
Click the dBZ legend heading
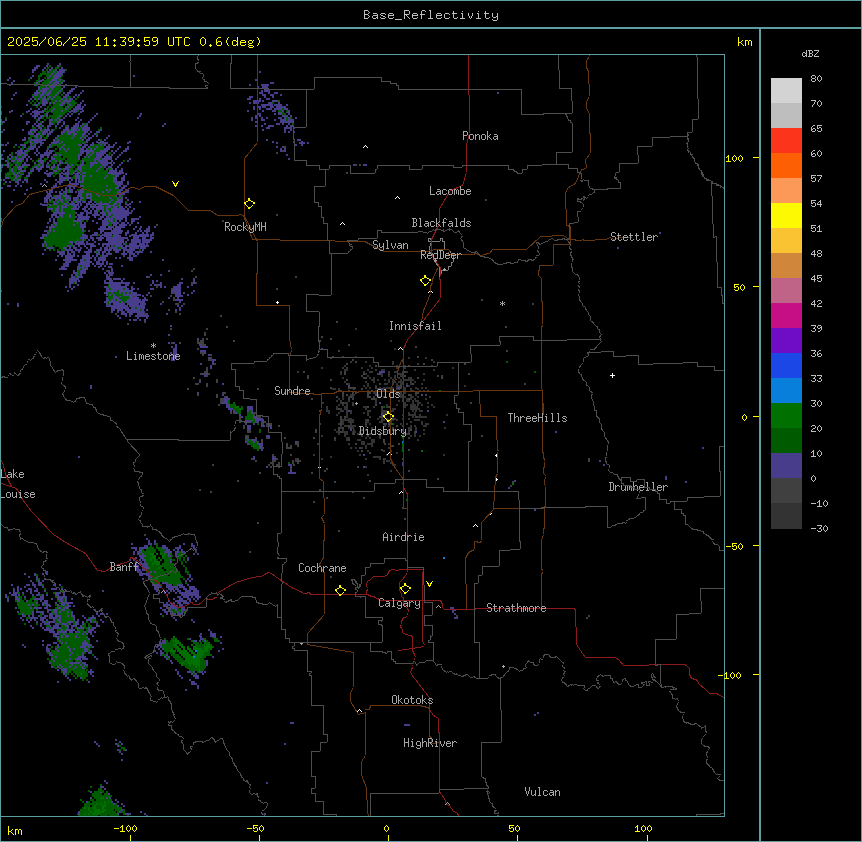(x=810, y=54)
